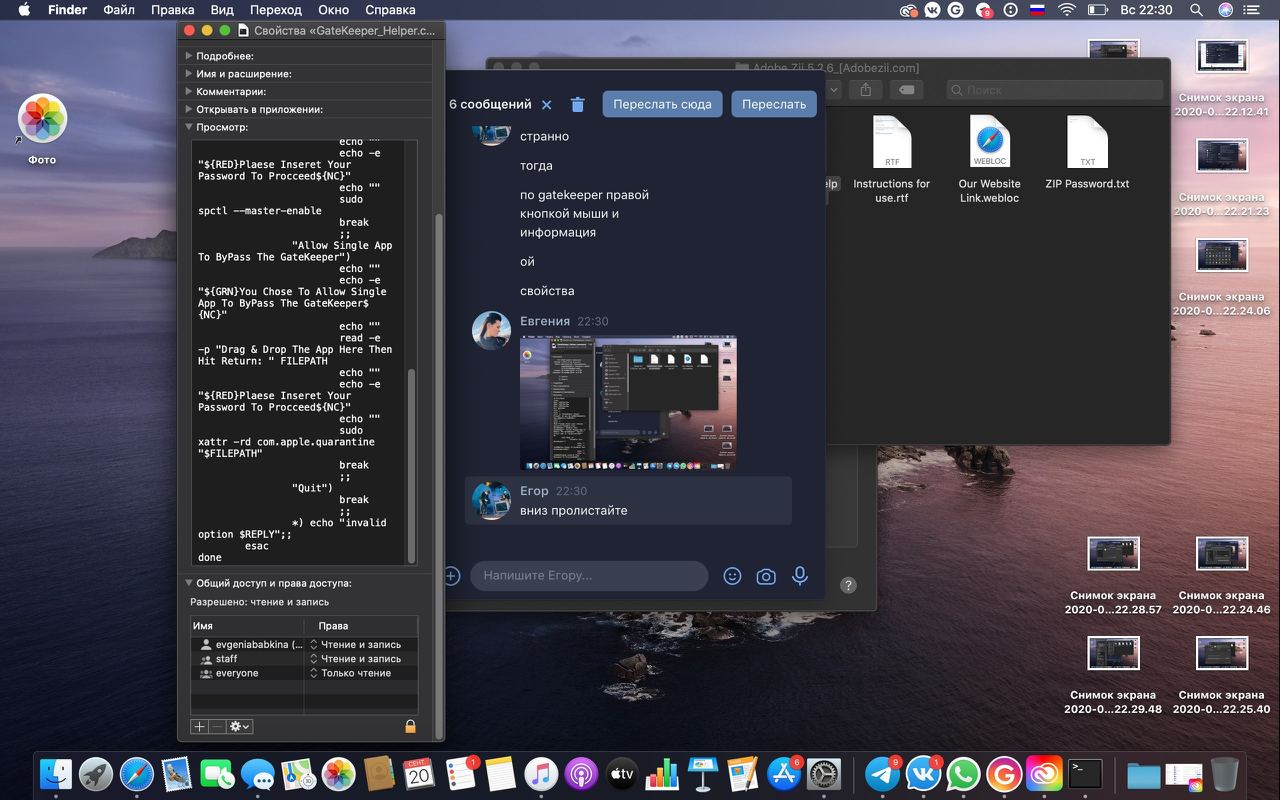Expand the Имя и расширение section
The image size is (1280, 800).
coord(189,74)
